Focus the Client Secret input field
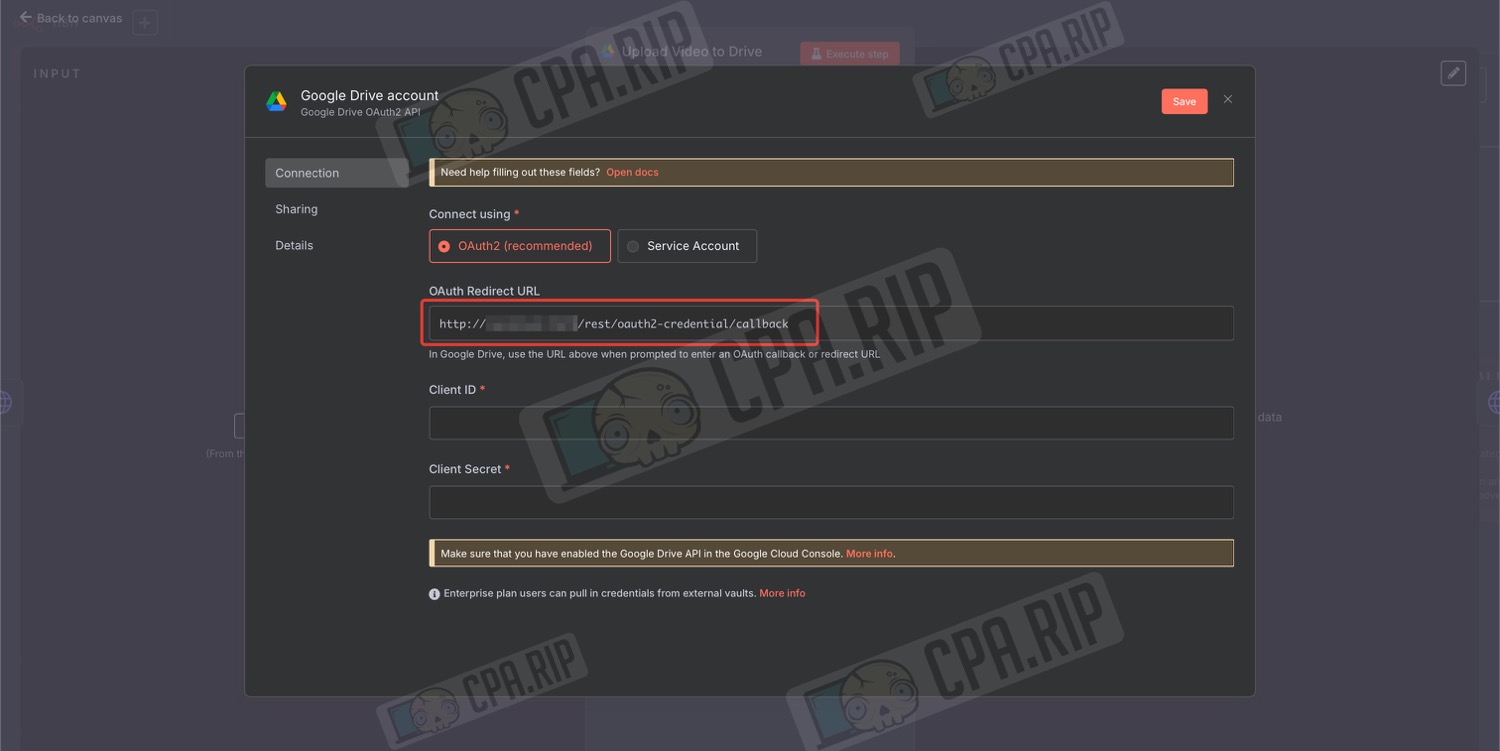Viewport: 1500px width, 751px height. 831,502
